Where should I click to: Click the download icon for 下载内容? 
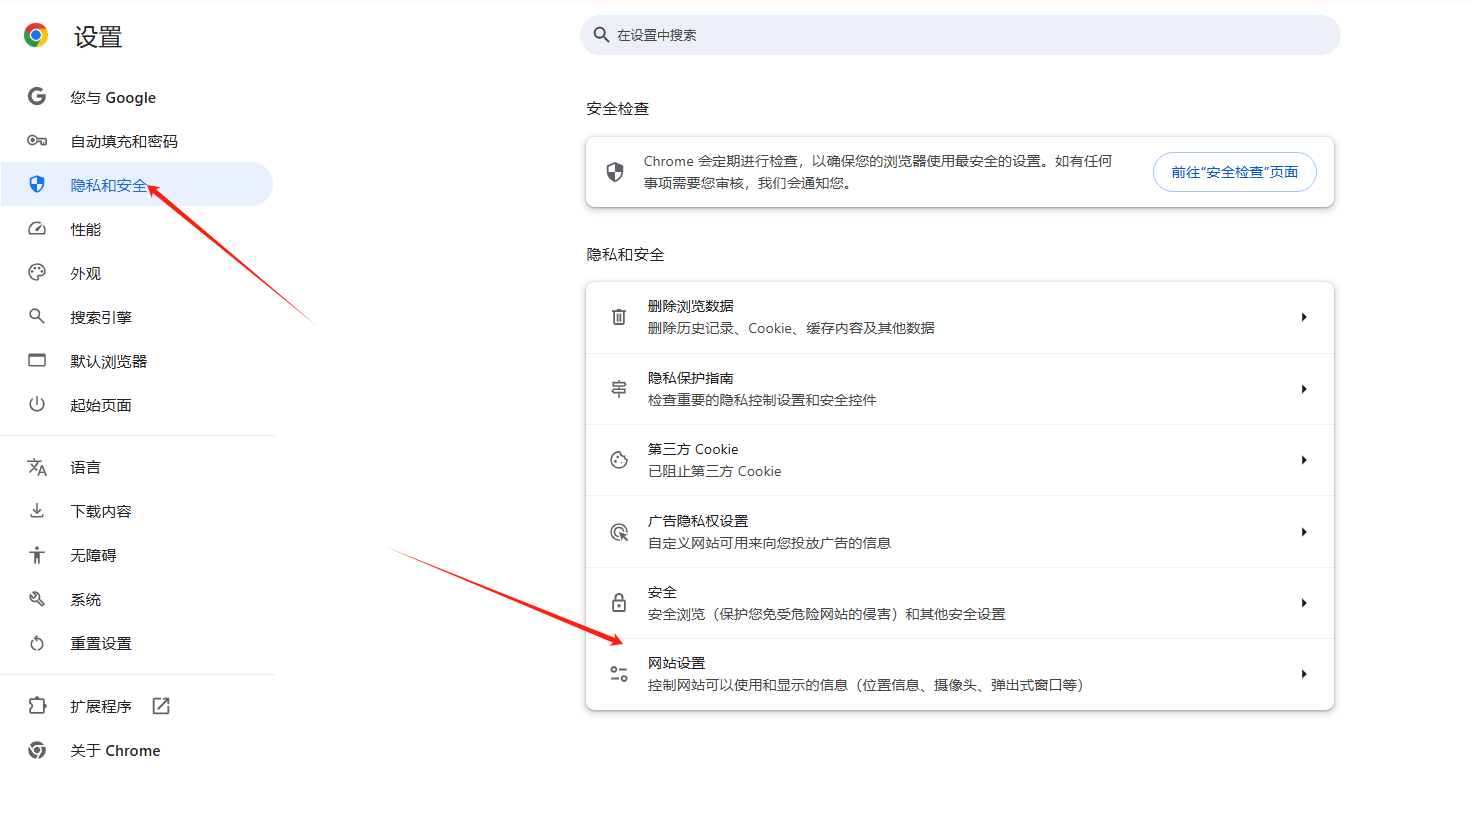tap(37, 511)
